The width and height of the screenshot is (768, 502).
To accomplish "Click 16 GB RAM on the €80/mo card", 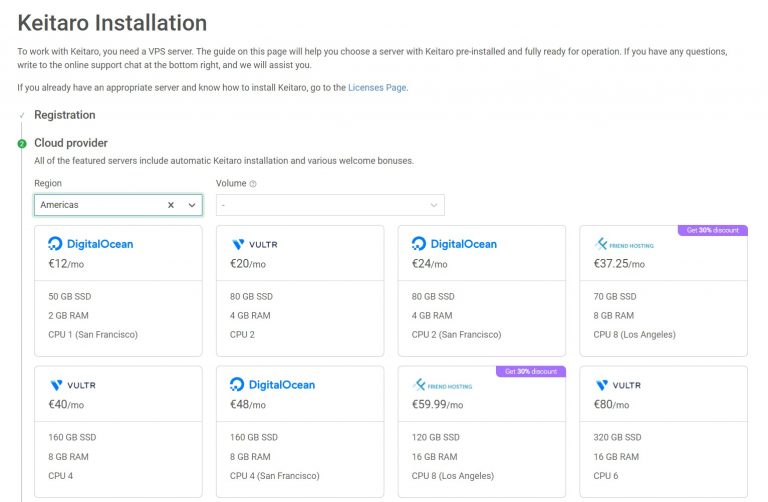I will tap(616, 457).
